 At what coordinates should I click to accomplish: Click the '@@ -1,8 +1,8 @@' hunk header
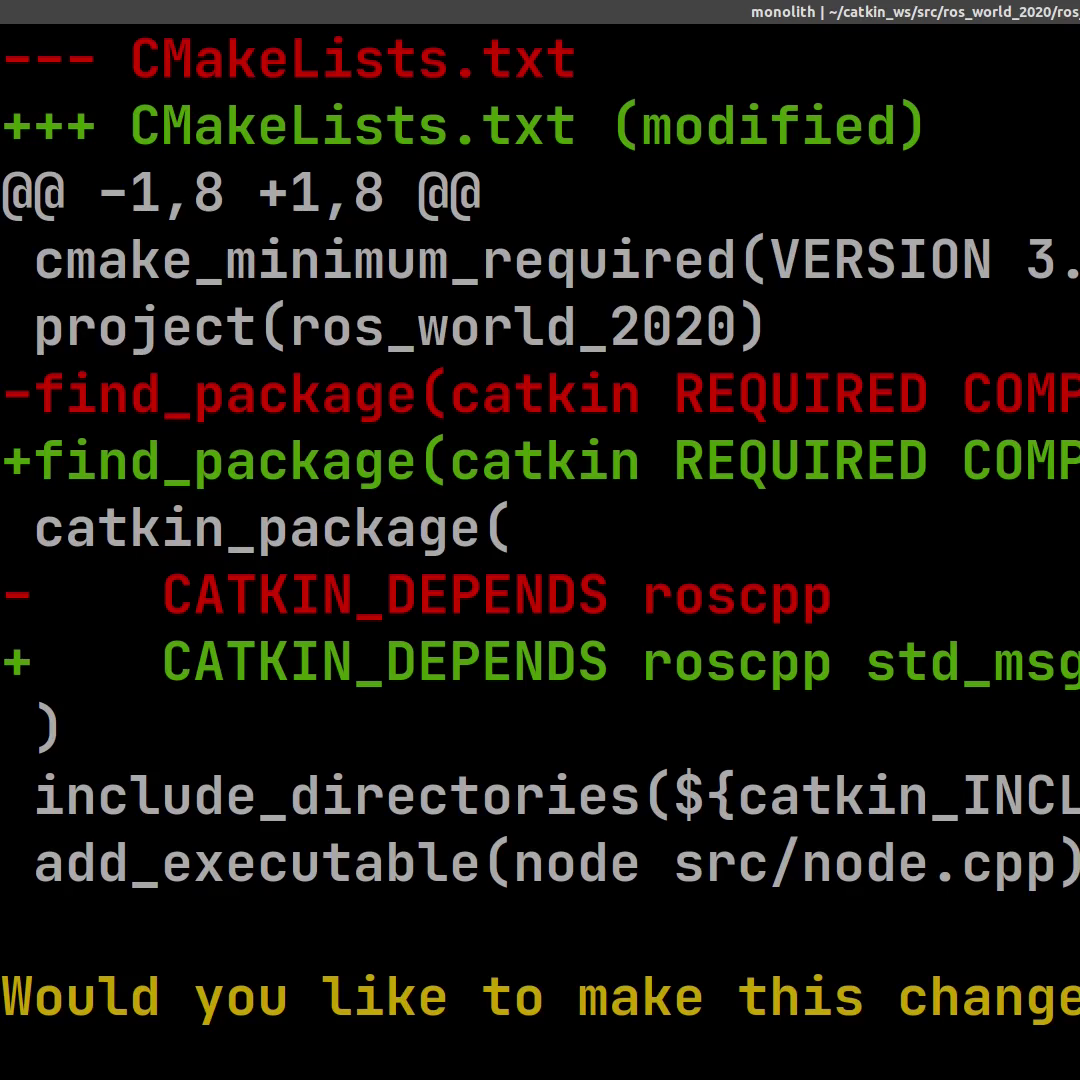(242, 194)
